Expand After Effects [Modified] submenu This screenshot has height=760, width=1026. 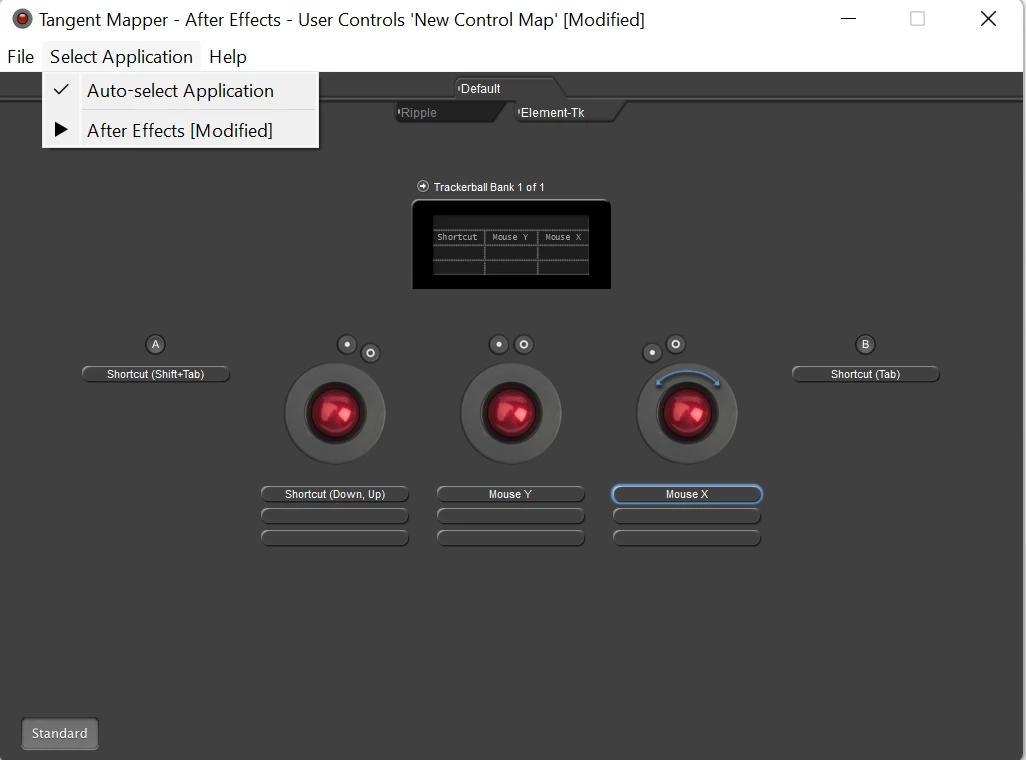point(181,130)
